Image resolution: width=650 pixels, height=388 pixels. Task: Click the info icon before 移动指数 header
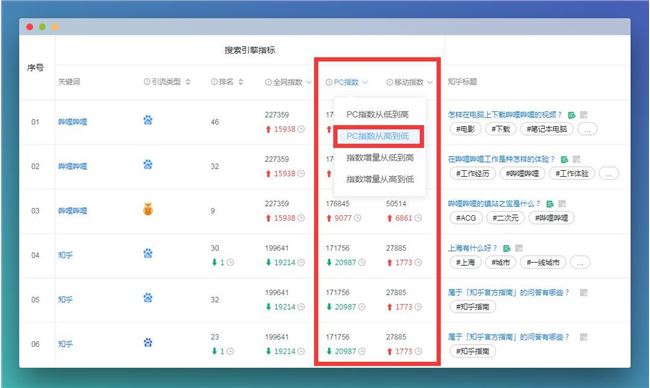[389, 82]
